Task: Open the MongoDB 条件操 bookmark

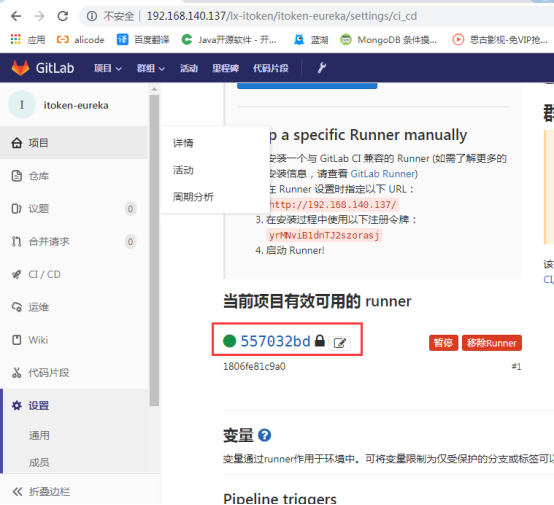Action: 388,40
